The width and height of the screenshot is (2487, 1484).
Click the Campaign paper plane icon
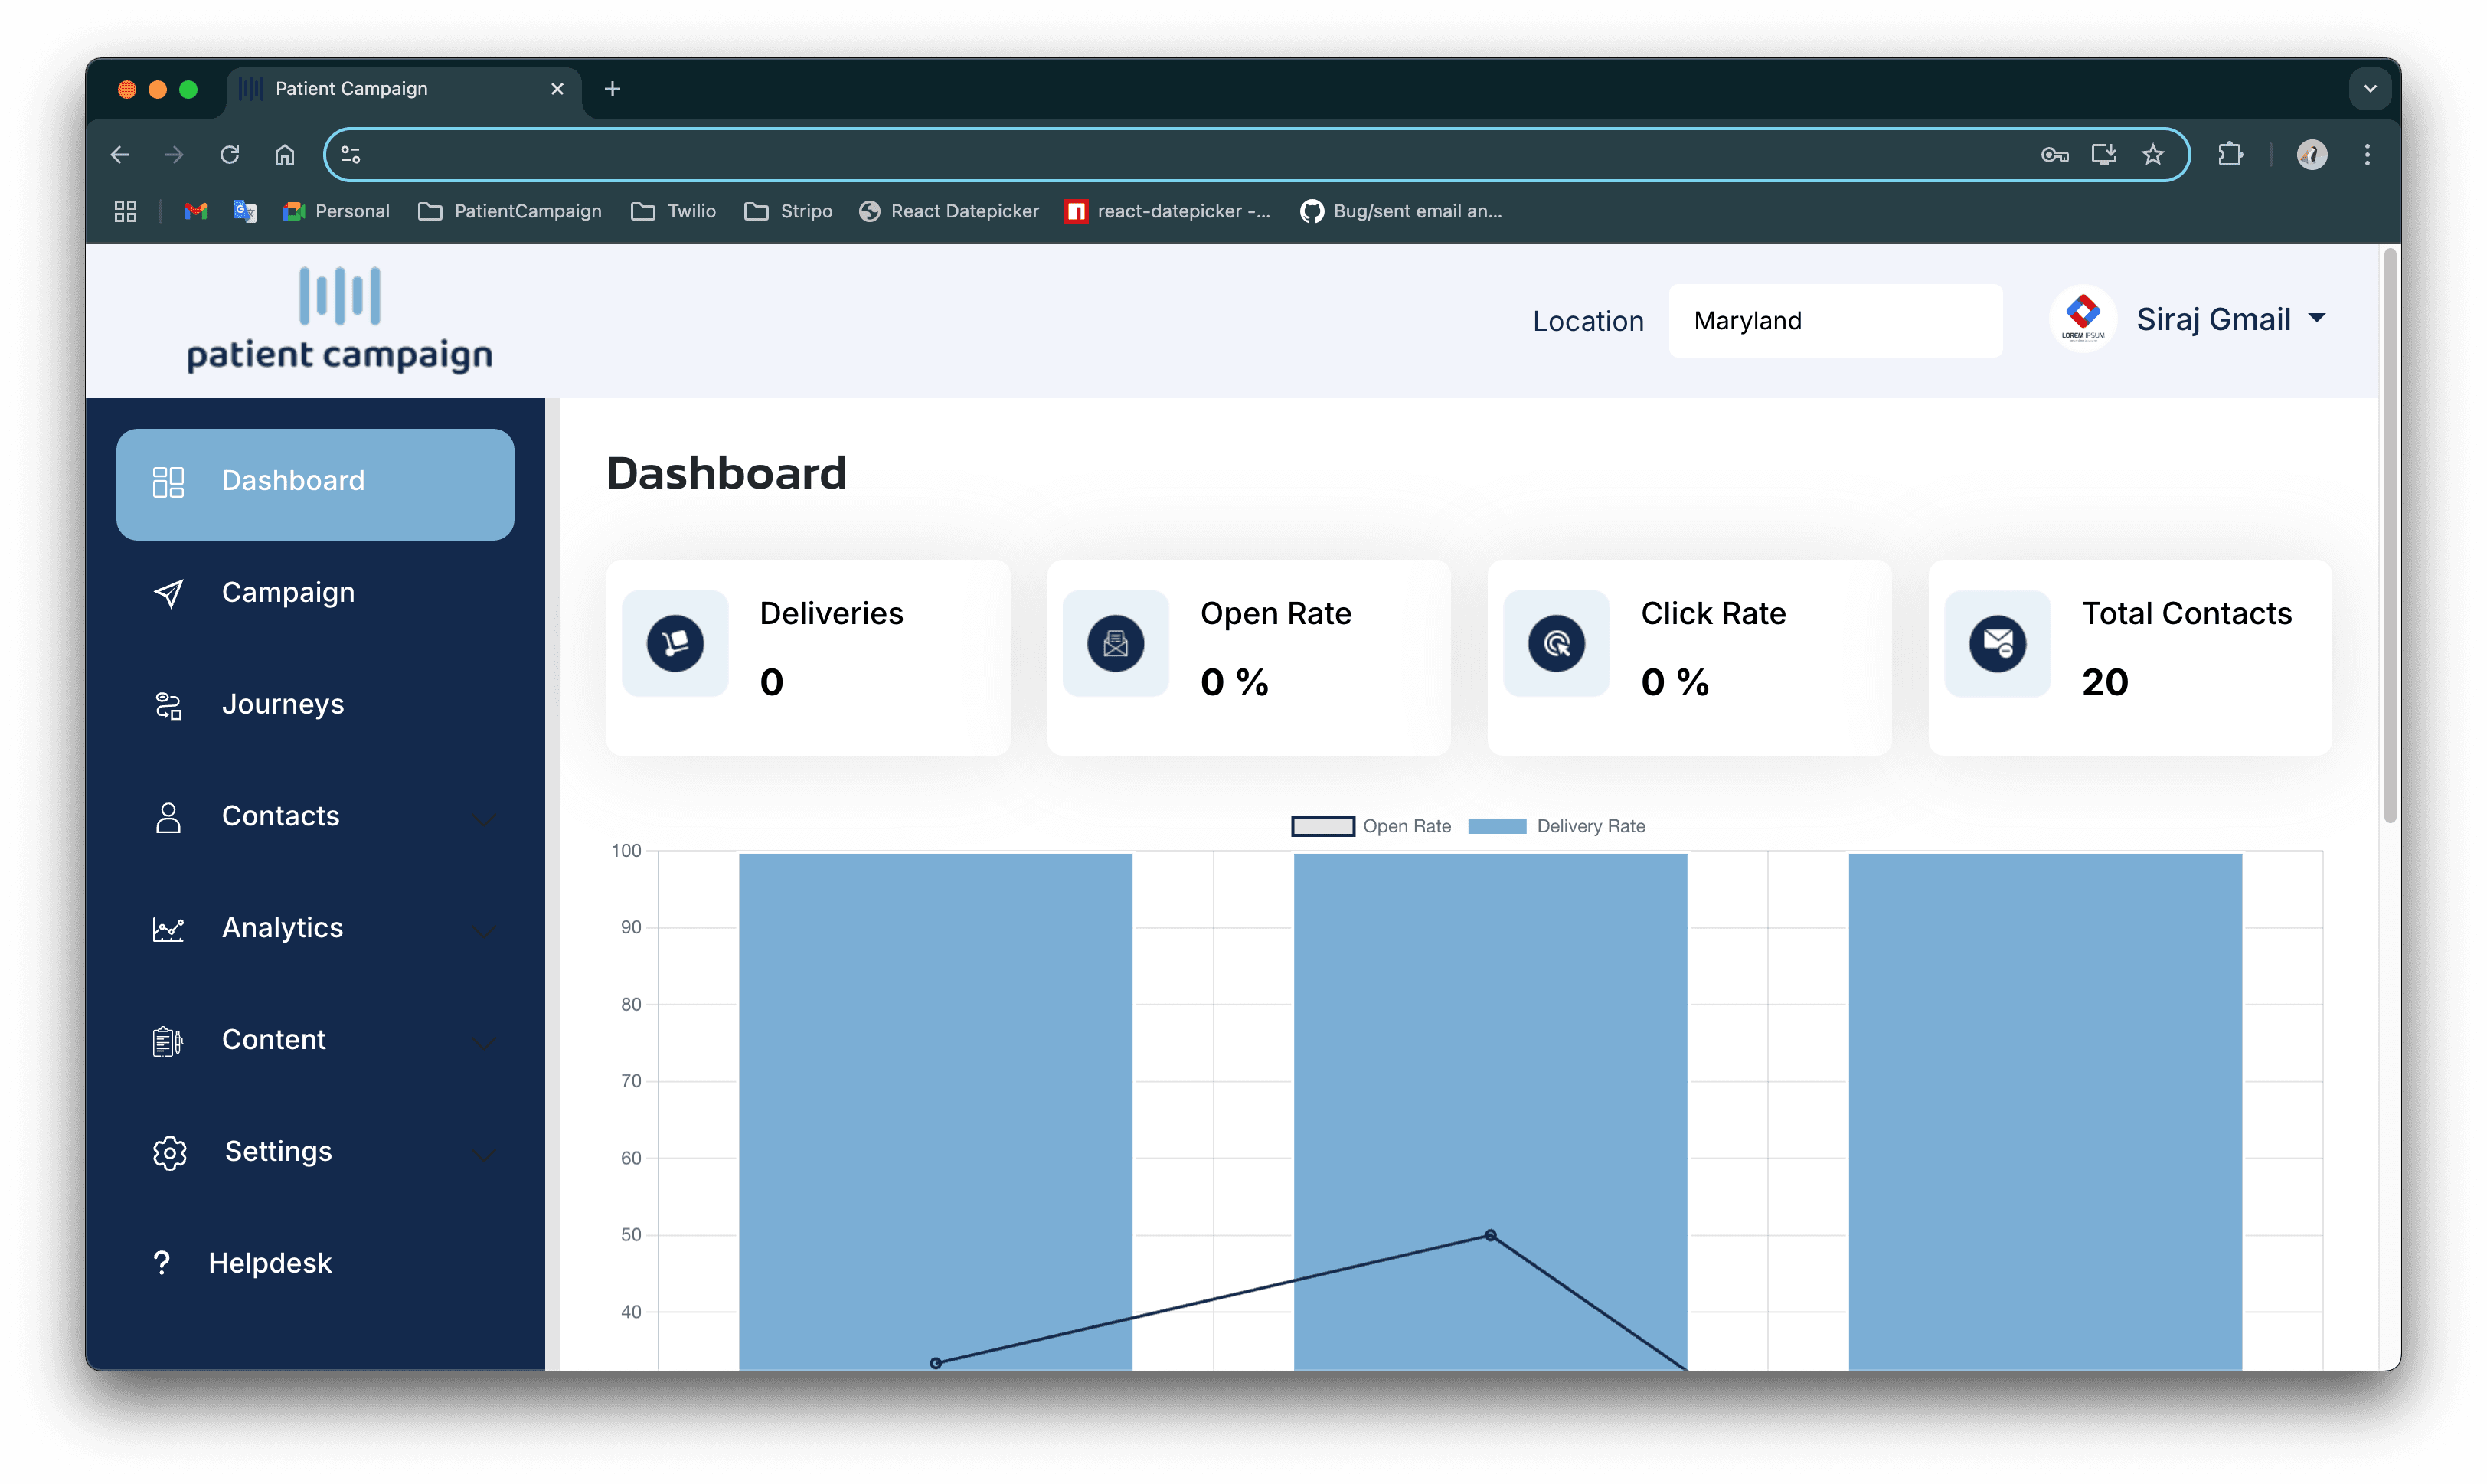(168, 594)
